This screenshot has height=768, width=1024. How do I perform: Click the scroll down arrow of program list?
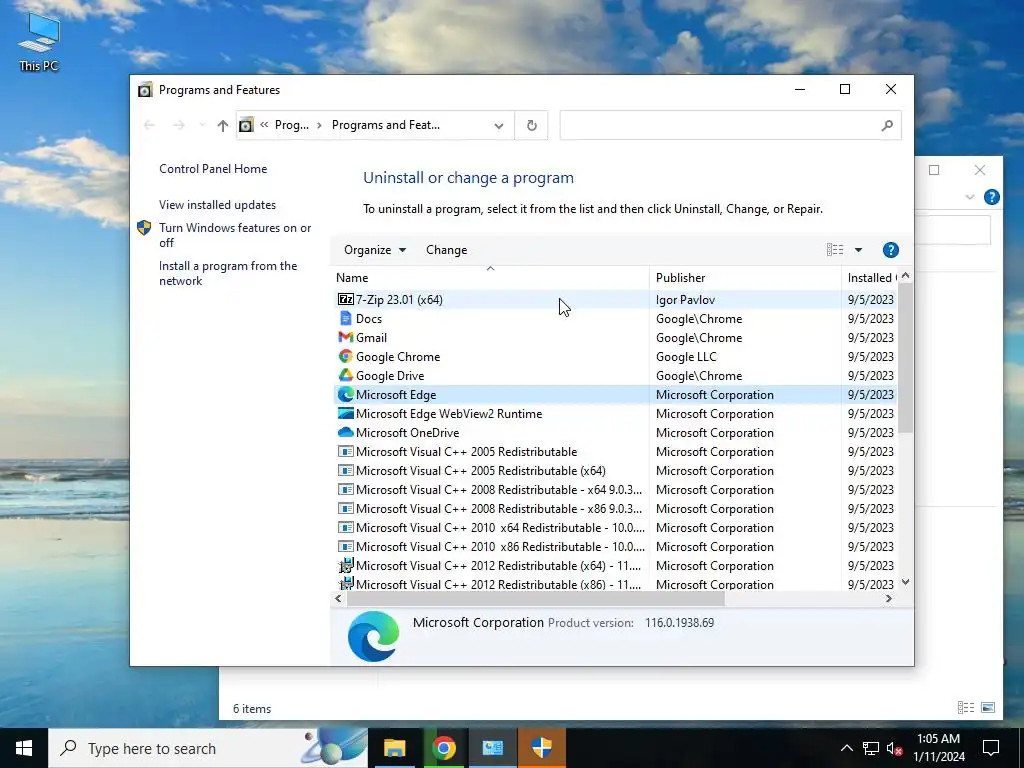905,582
